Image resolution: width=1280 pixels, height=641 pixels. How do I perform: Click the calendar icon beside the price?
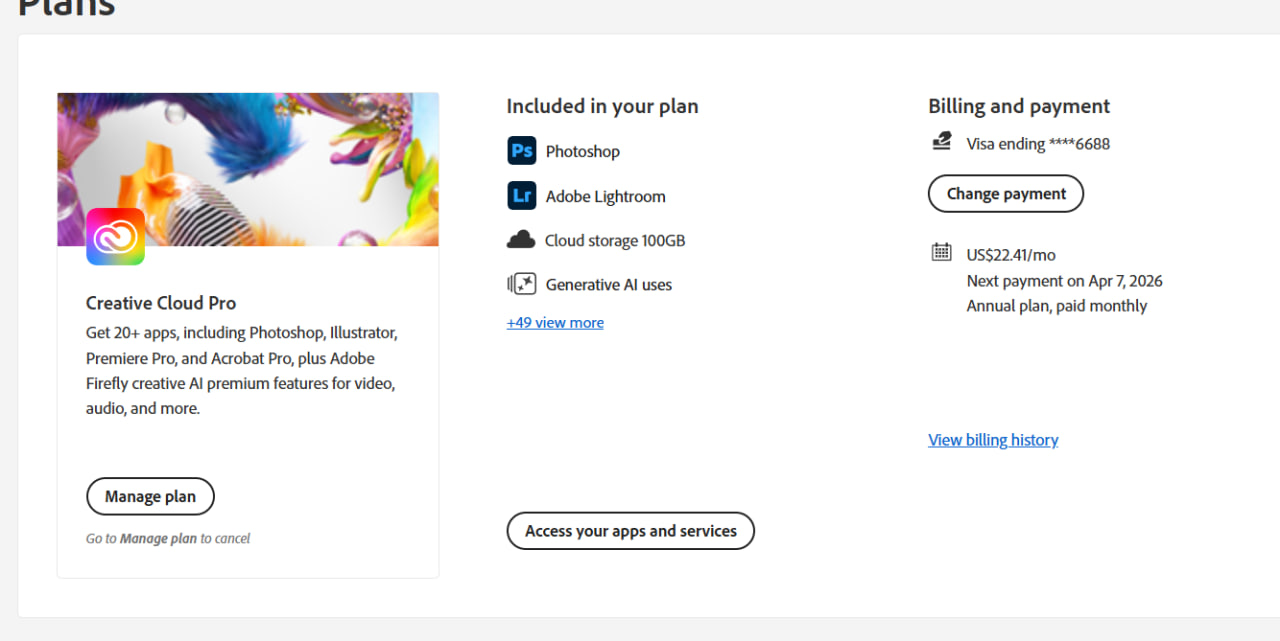[x=941, y=252]
